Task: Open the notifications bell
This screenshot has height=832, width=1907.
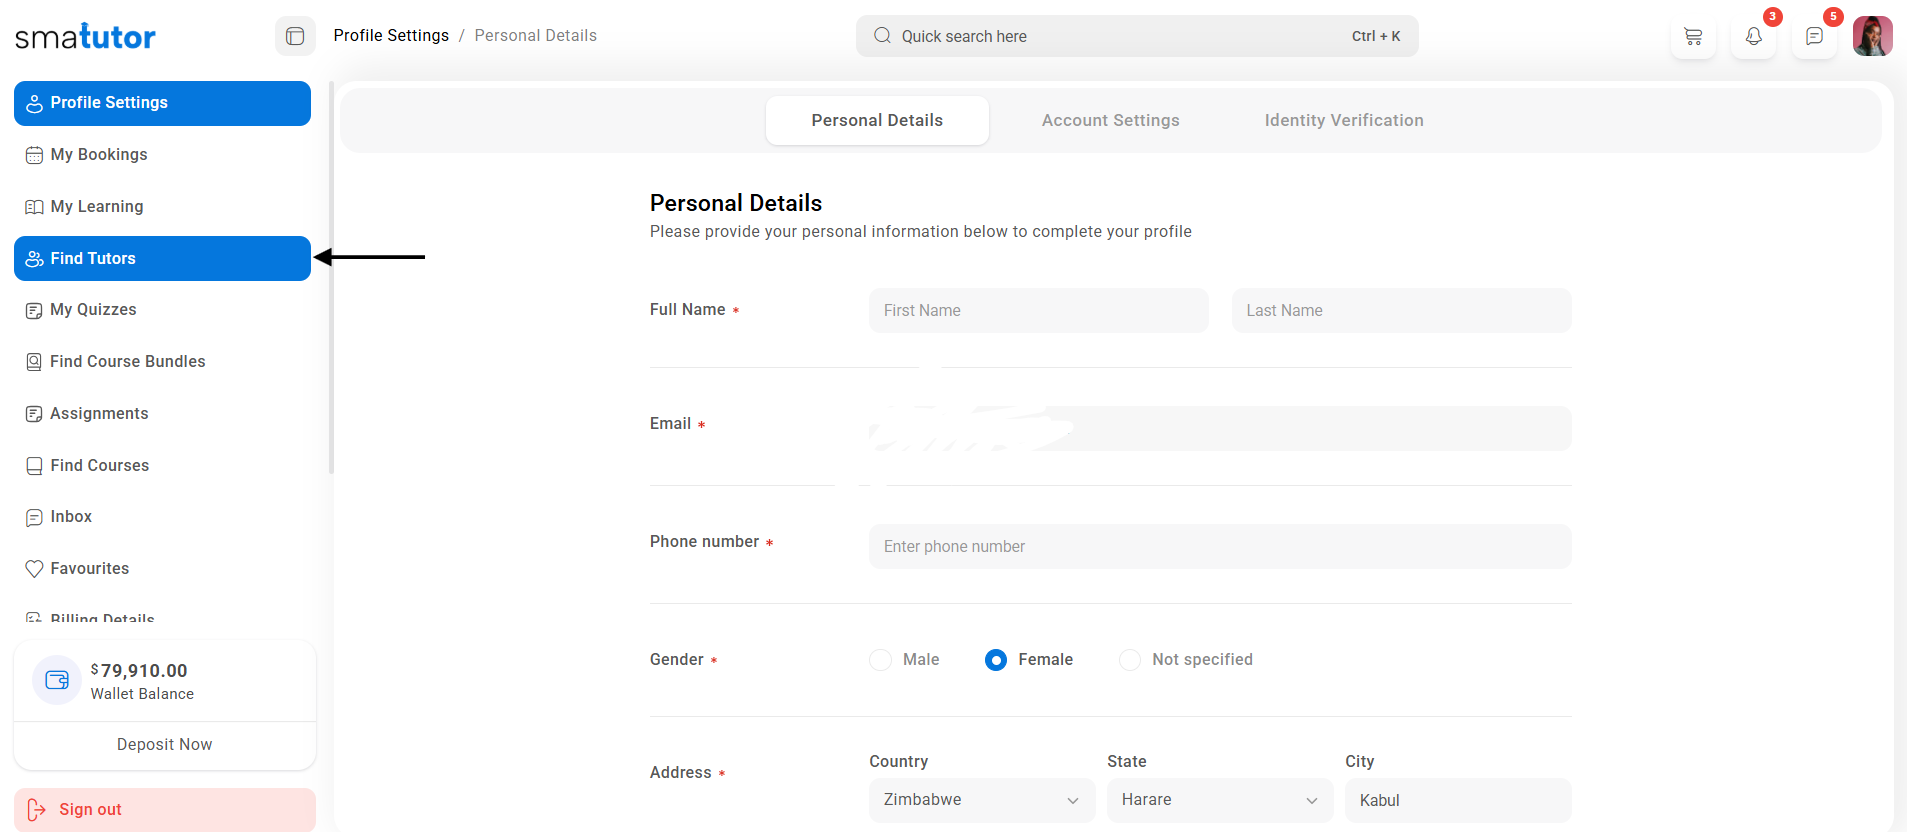Action: point(1753,37)
